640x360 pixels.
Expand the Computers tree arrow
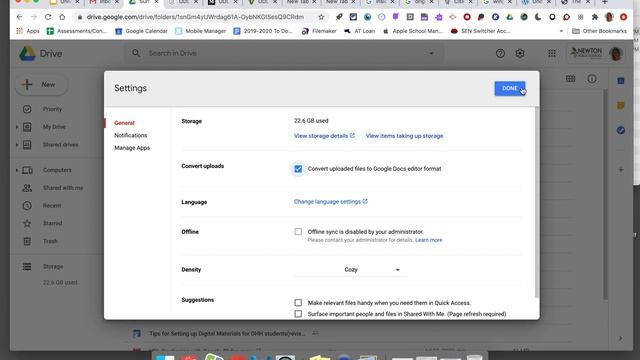17,170
